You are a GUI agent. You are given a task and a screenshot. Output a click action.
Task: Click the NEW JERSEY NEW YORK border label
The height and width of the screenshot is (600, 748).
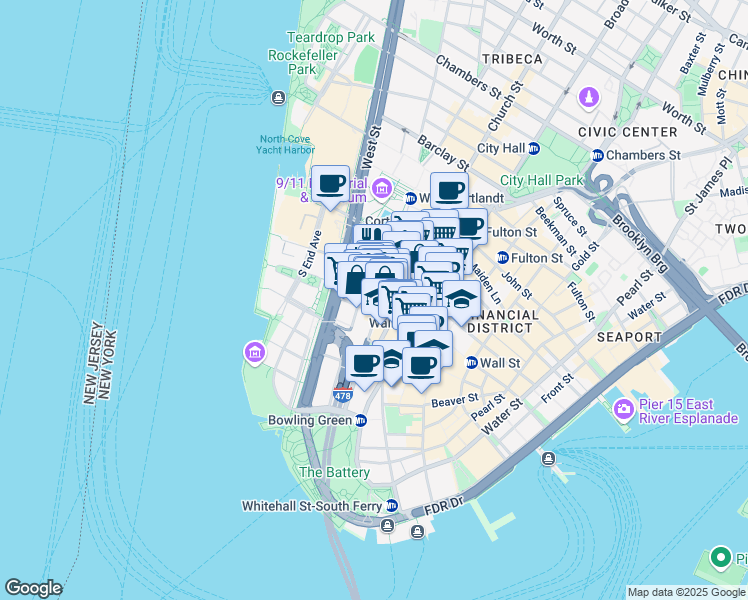click(x=100, y=363)
